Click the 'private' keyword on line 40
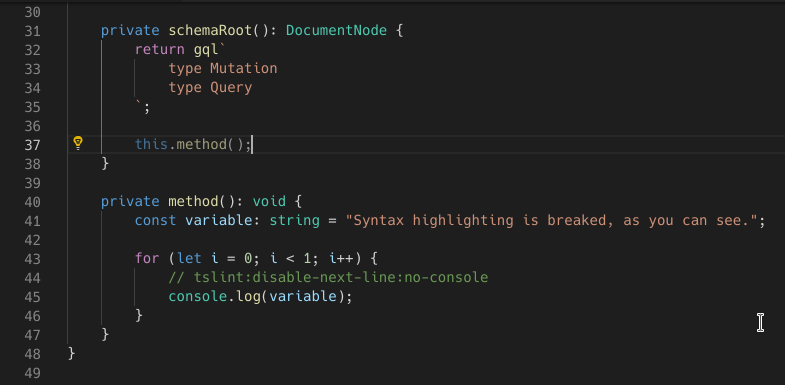The width and height of the screenshot is (785, 385). pos(130,202)
